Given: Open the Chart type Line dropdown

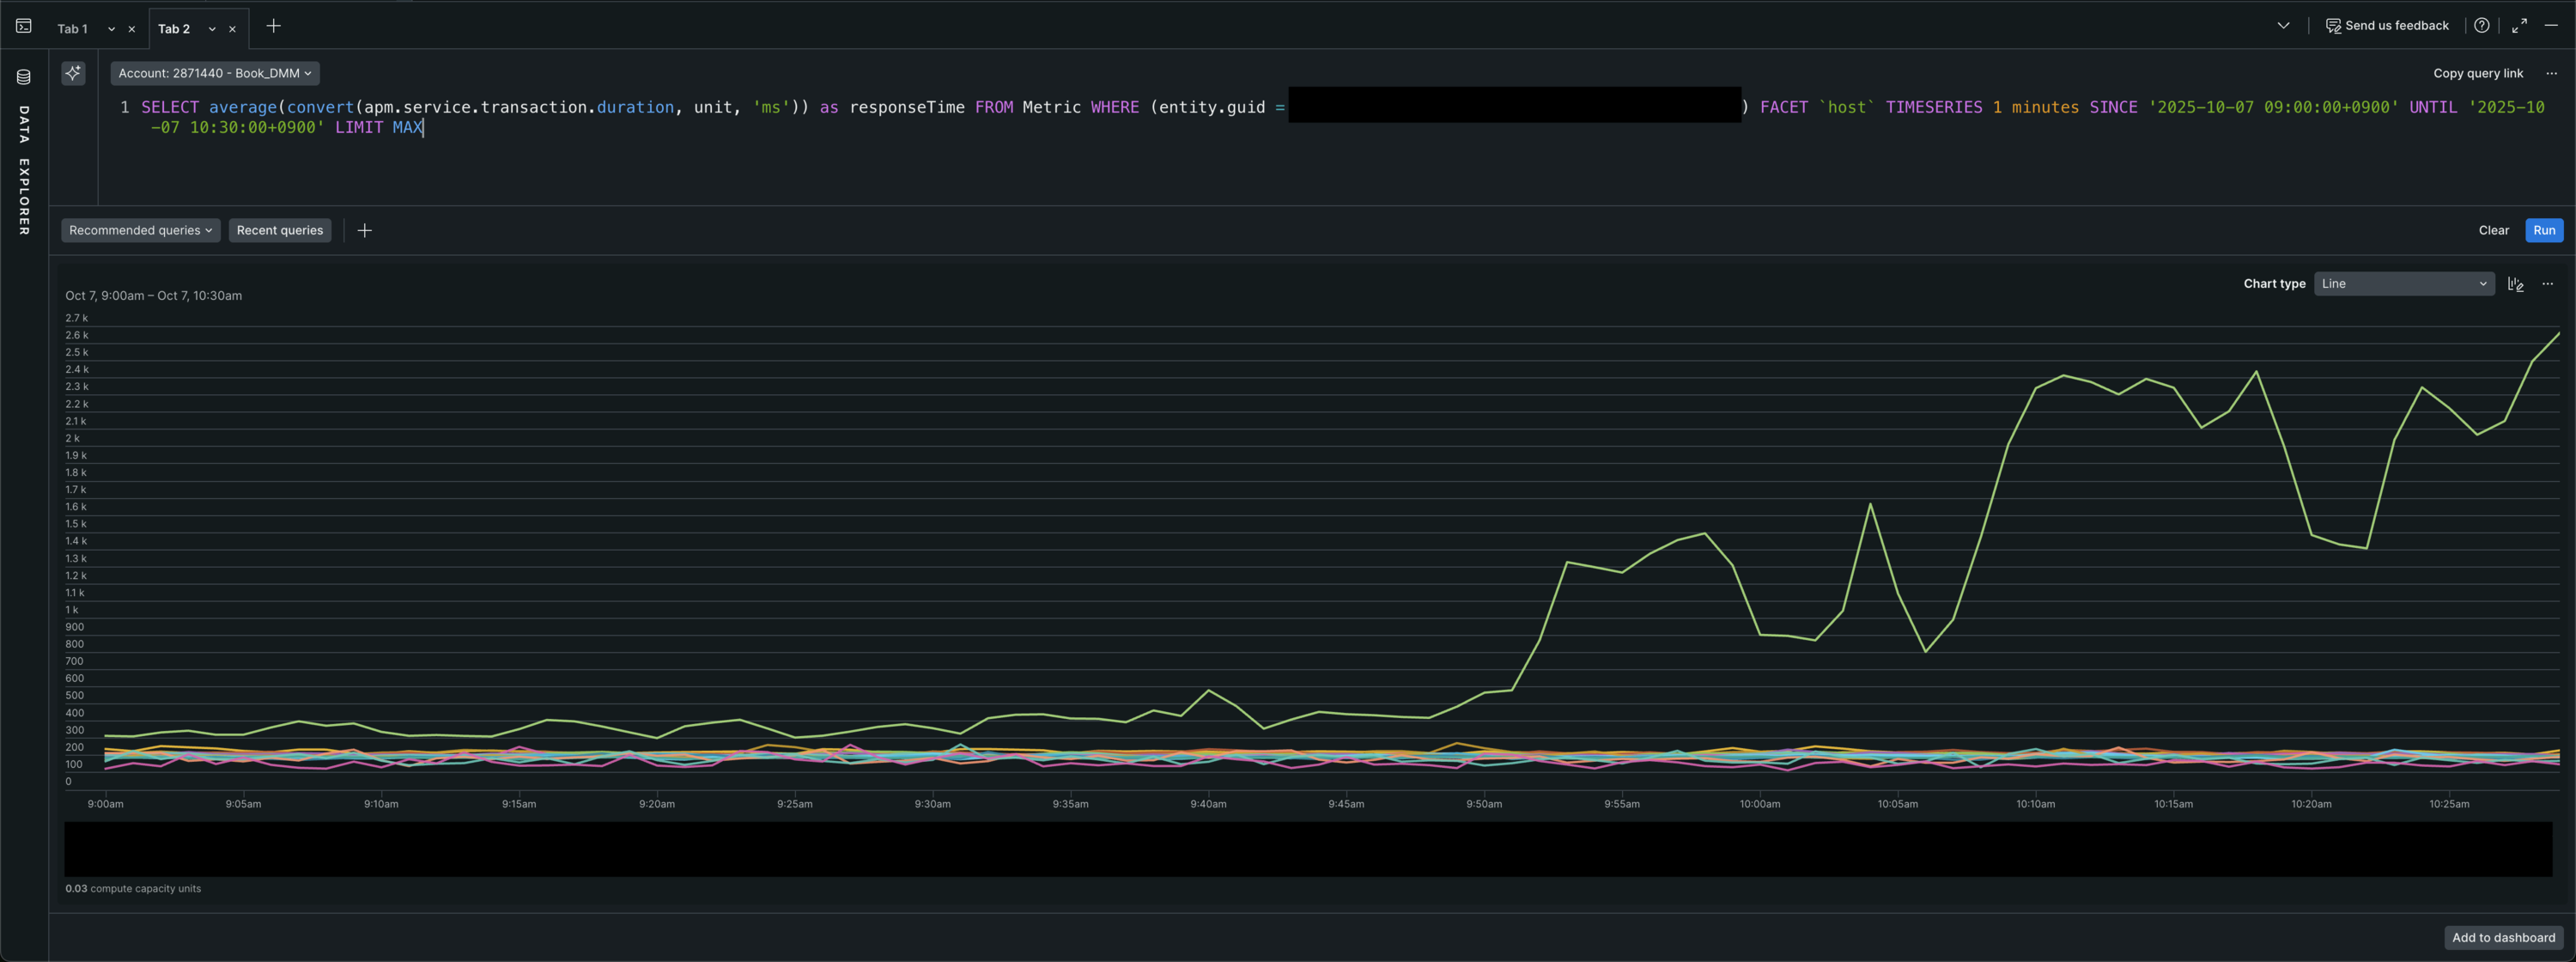Looking at the screenshot, I should coord(2404,284).
